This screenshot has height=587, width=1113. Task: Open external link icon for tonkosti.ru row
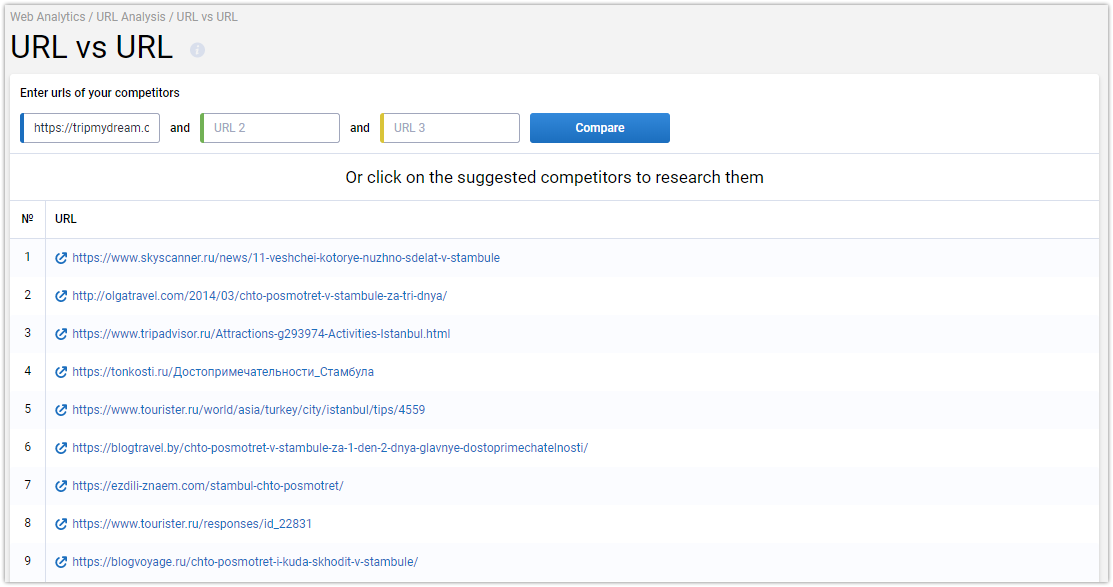pyautogui.click(x=61, y=372)
